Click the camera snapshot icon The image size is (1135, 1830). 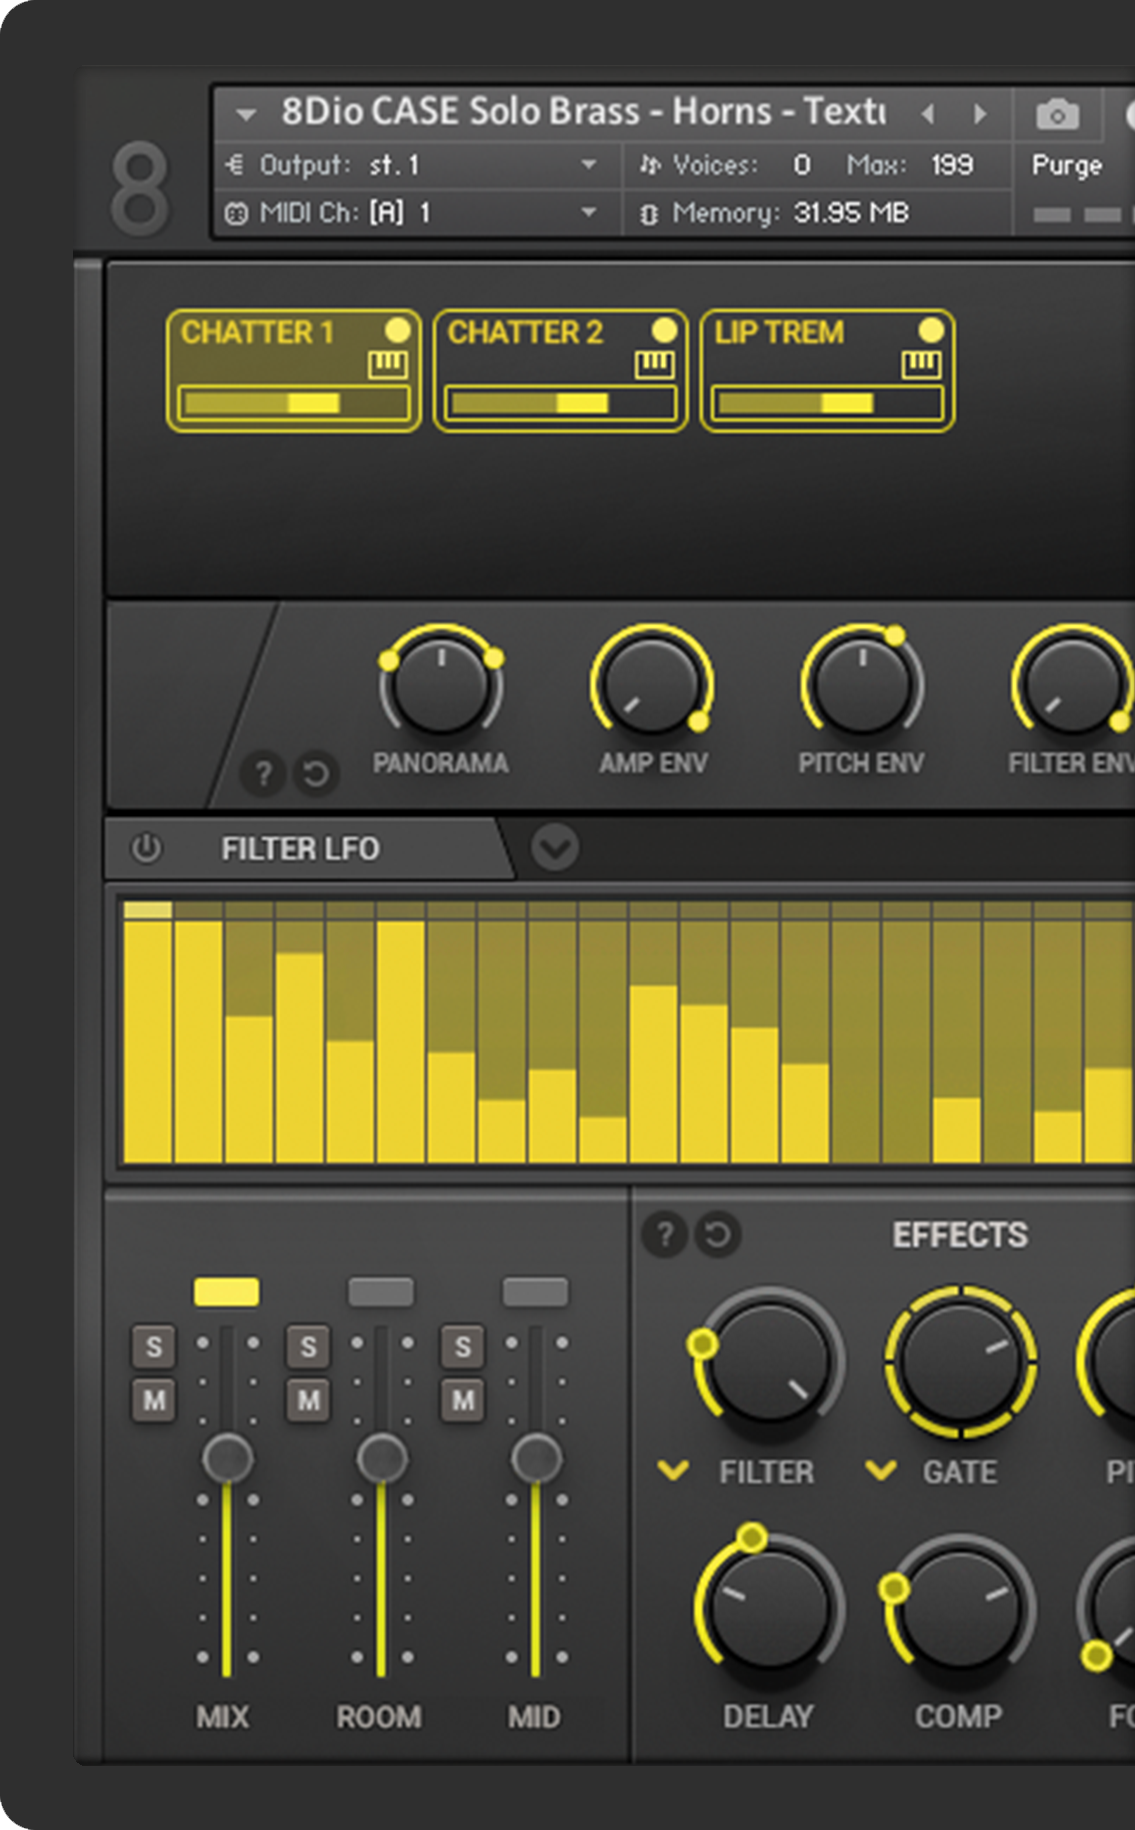1057,115
